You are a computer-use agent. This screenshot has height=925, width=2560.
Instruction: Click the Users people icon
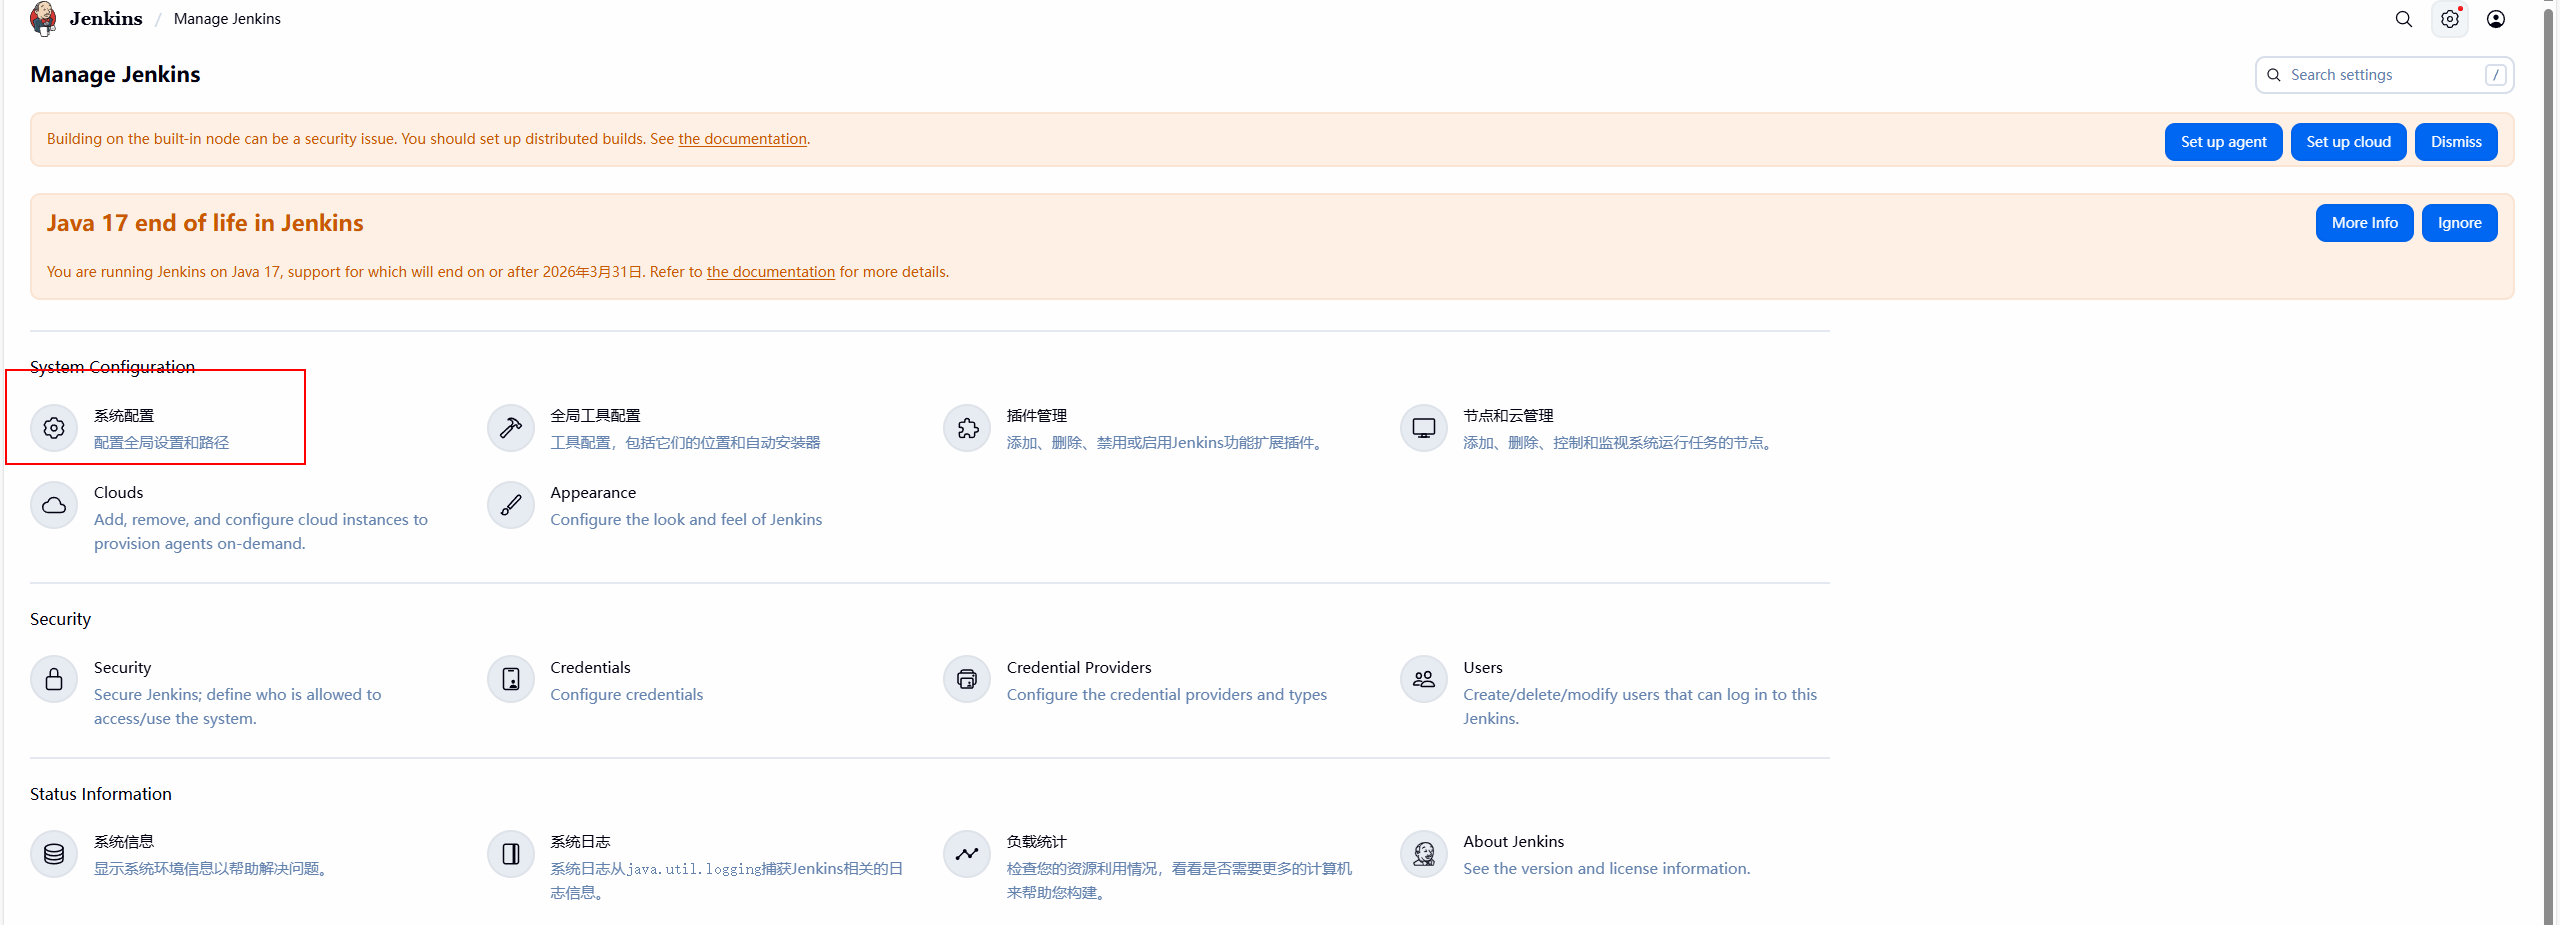(1424, 680)
